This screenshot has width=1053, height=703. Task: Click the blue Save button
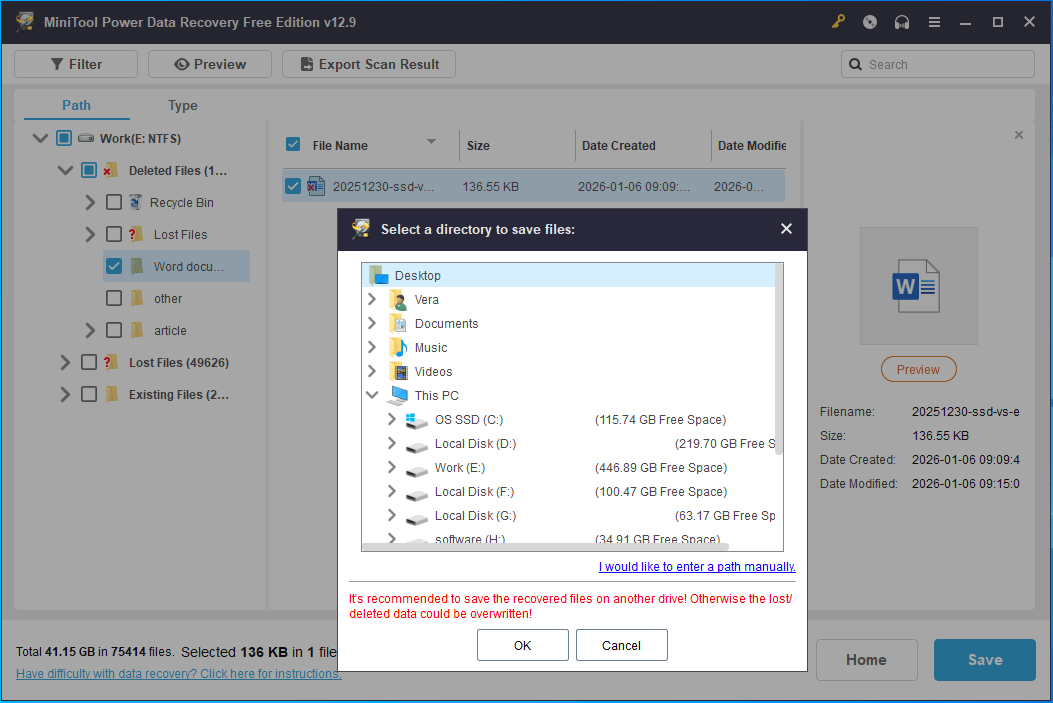985,660
